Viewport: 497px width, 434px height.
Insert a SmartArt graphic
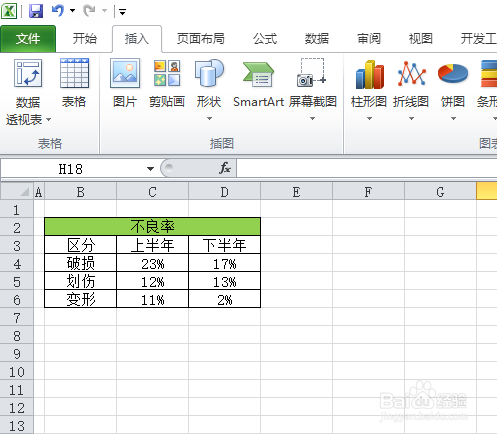tap(258, 83)
